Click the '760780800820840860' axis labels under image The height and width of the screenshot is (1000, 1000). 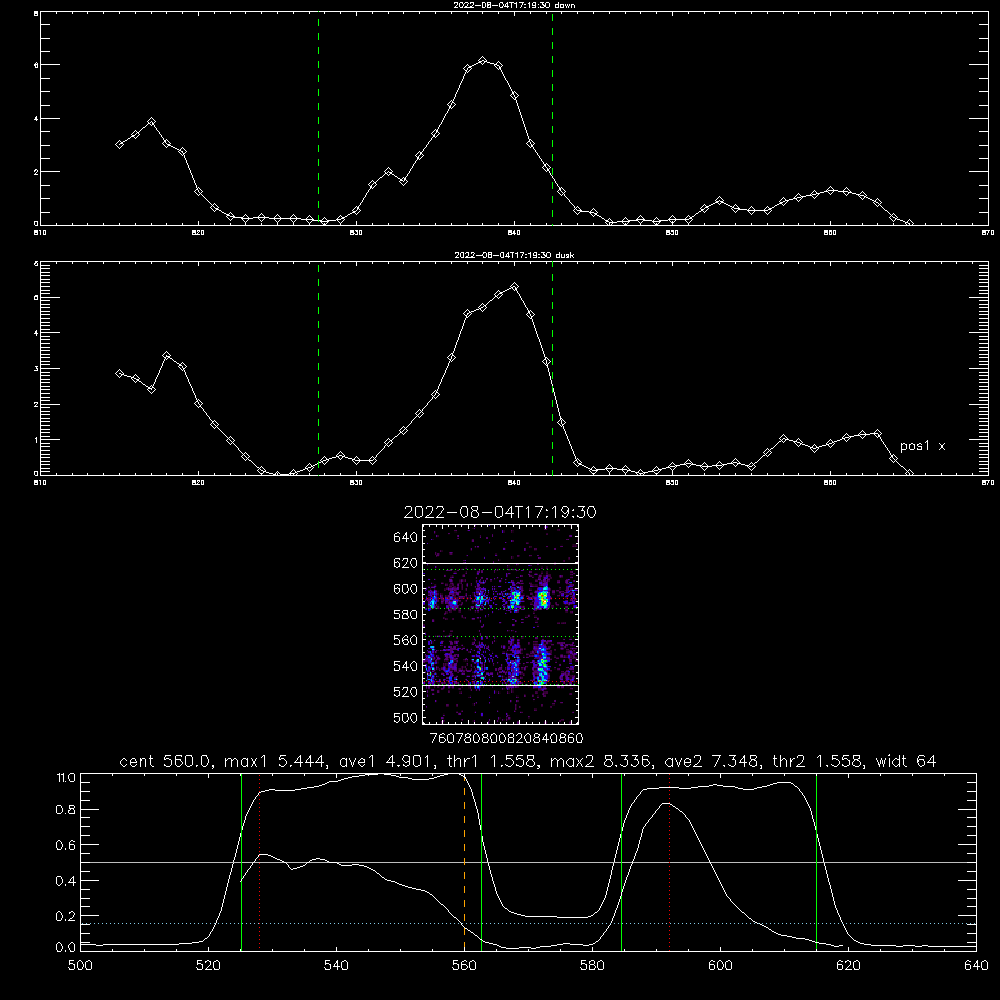pyautogui.click(x=506, y=738)
